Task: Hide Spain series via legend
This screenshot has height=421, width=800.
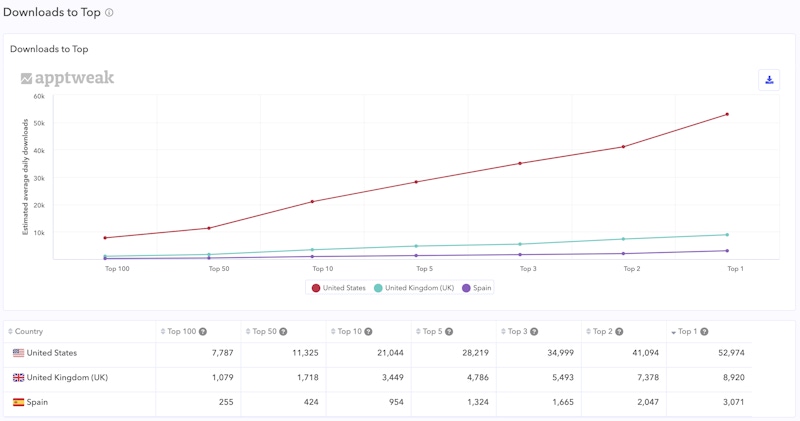Action: point(476,288)
